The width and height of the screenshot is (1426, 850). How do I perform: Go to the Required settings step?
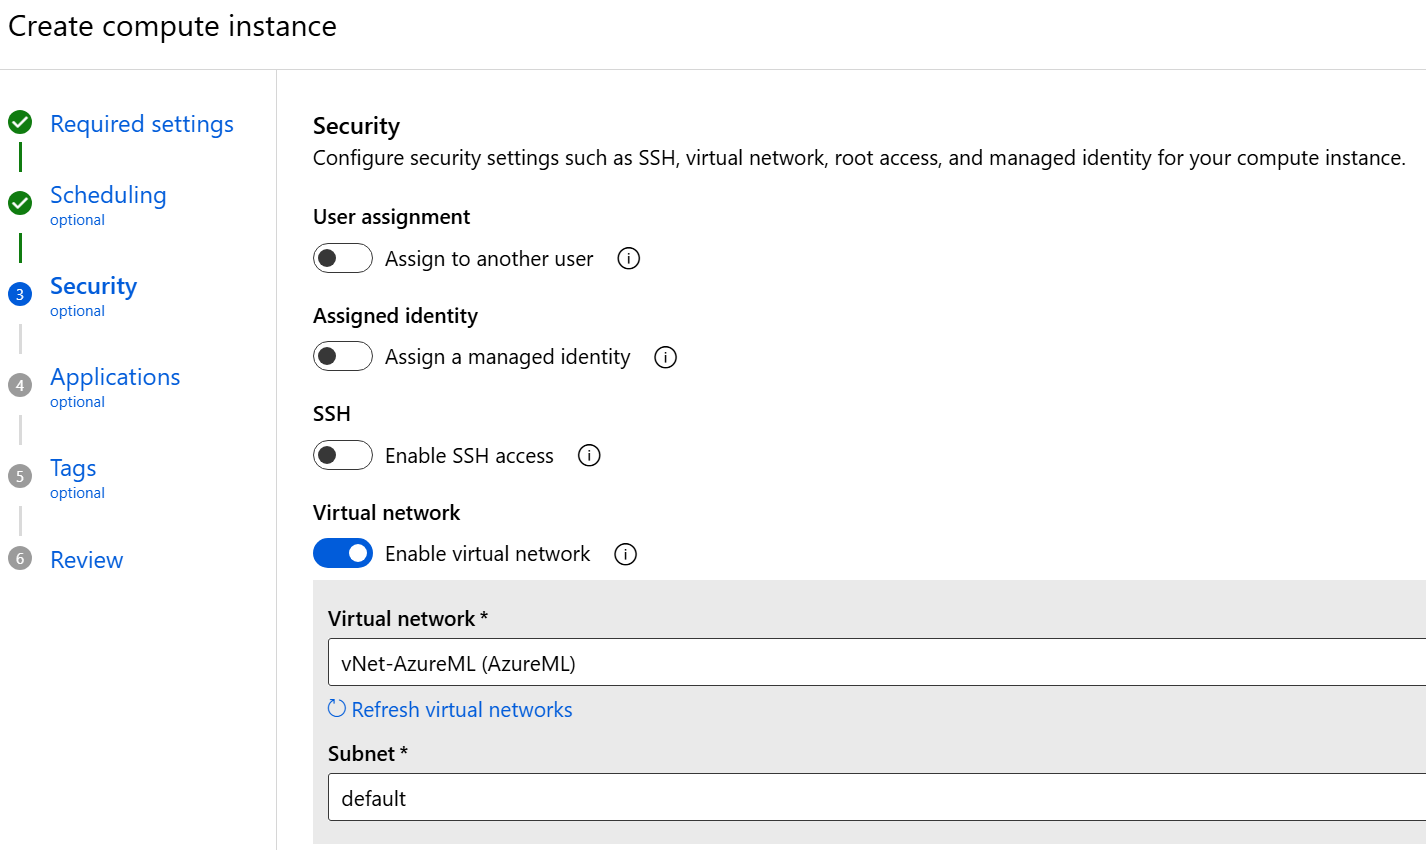point(142,124)
